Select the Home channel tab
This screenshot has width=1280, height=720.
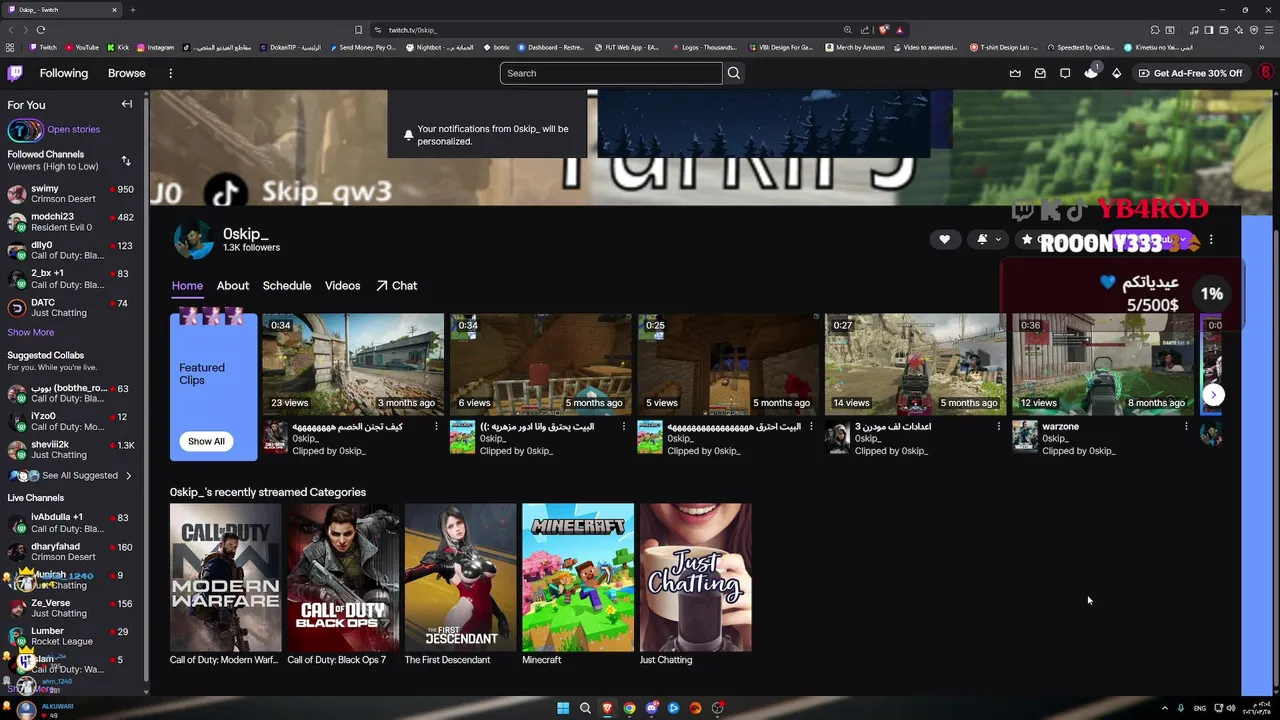point(187,286)
